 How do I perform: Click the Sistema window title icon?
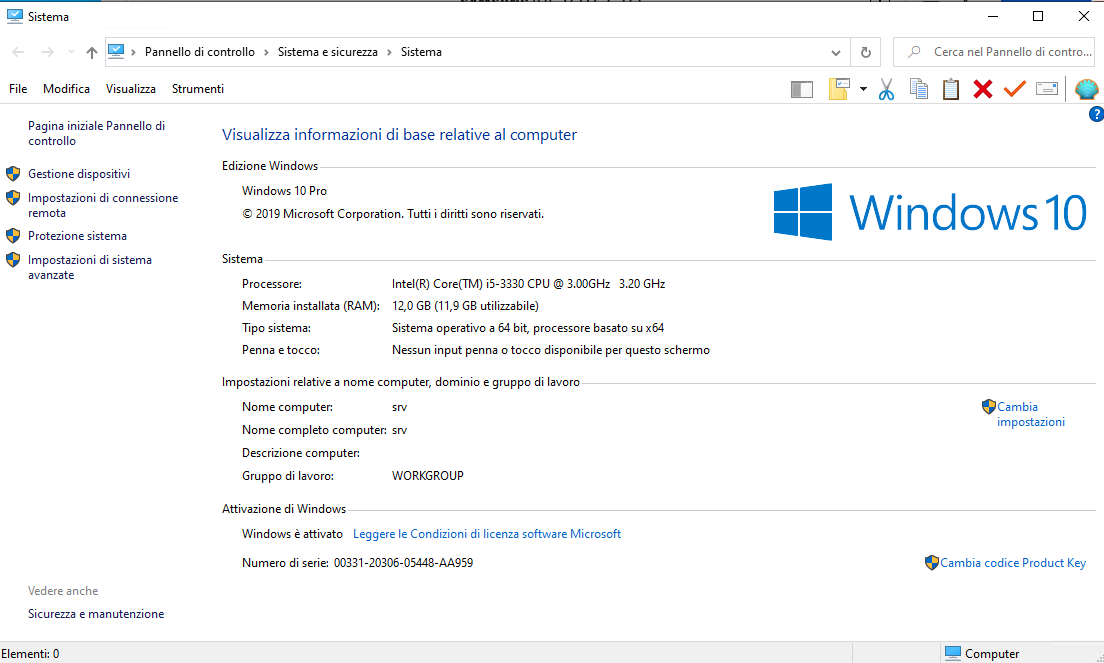pos(14,16)
